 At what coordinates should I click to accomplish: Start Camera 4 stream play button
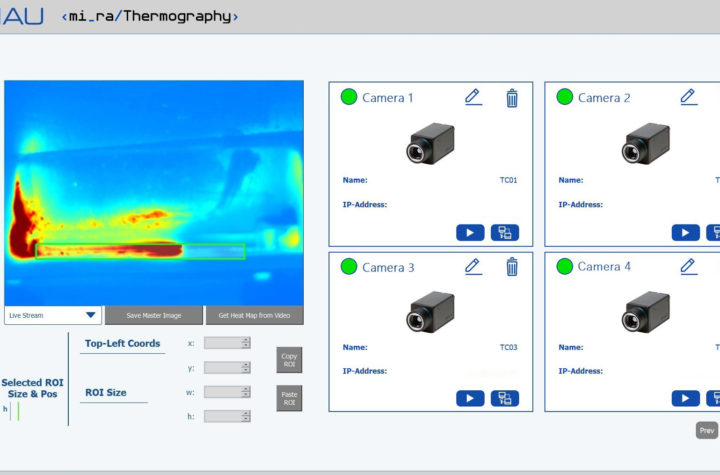[x=686, y=398]
